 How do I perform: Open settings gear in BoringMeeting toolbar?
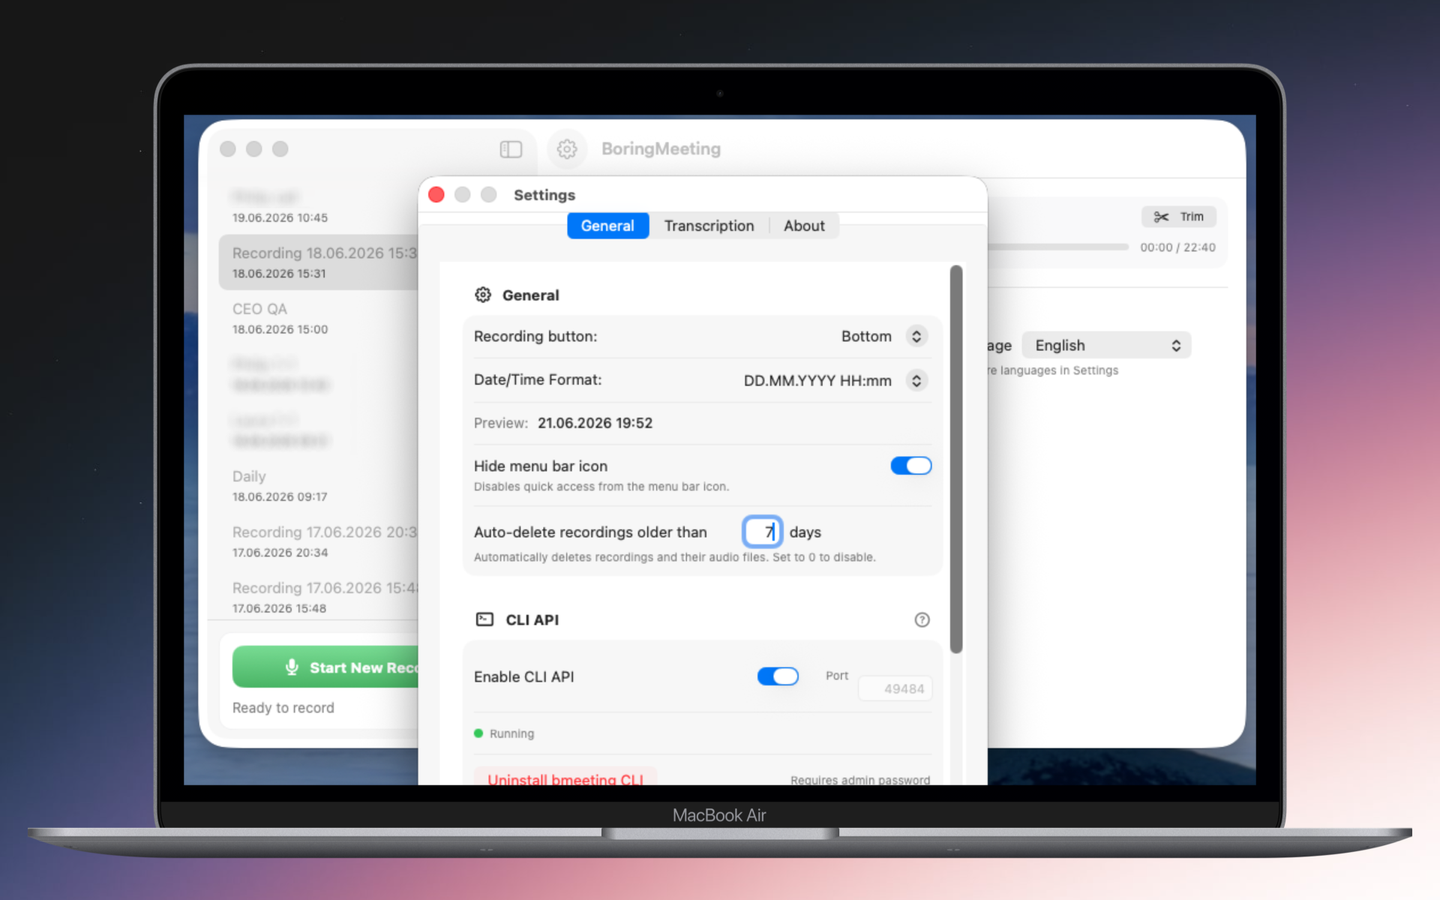(x=567, y=149)
